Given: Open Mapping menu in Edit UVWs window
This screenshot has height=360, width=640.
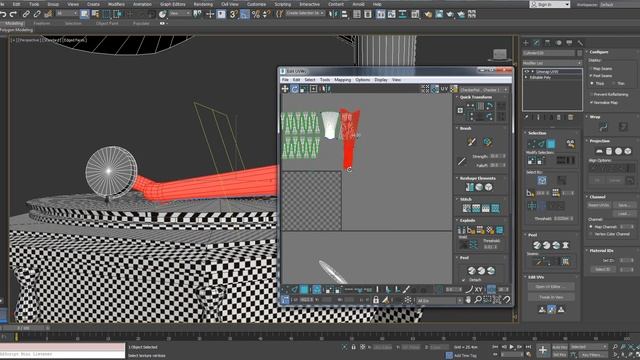Looking at the screenshot, I should coord(342,80).
